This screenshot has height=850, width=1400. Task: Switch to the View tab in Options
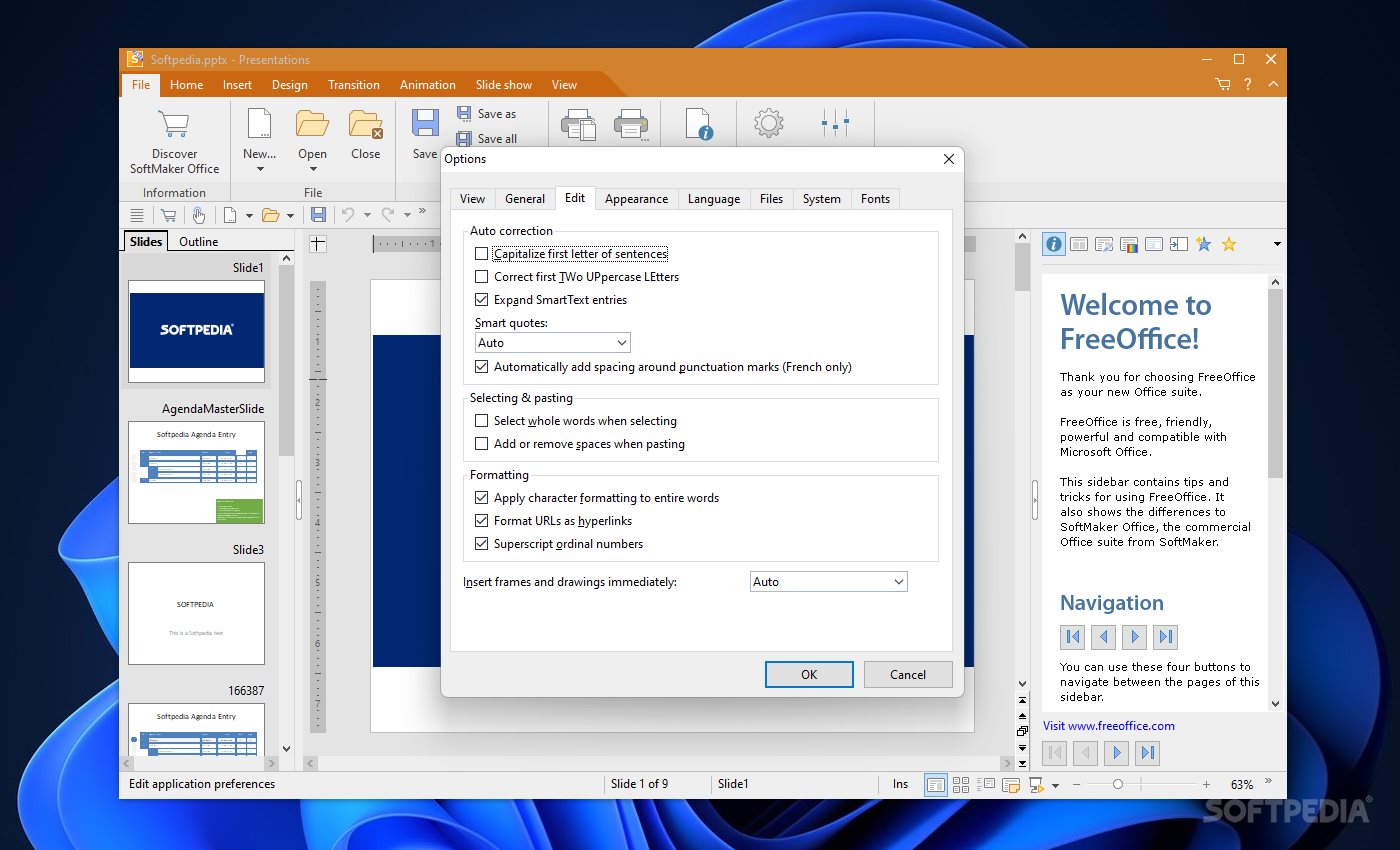tap(473, 199)
